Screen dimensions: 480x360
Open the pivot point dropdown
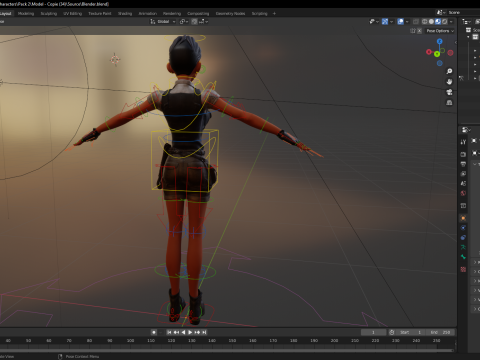(184, 22)
